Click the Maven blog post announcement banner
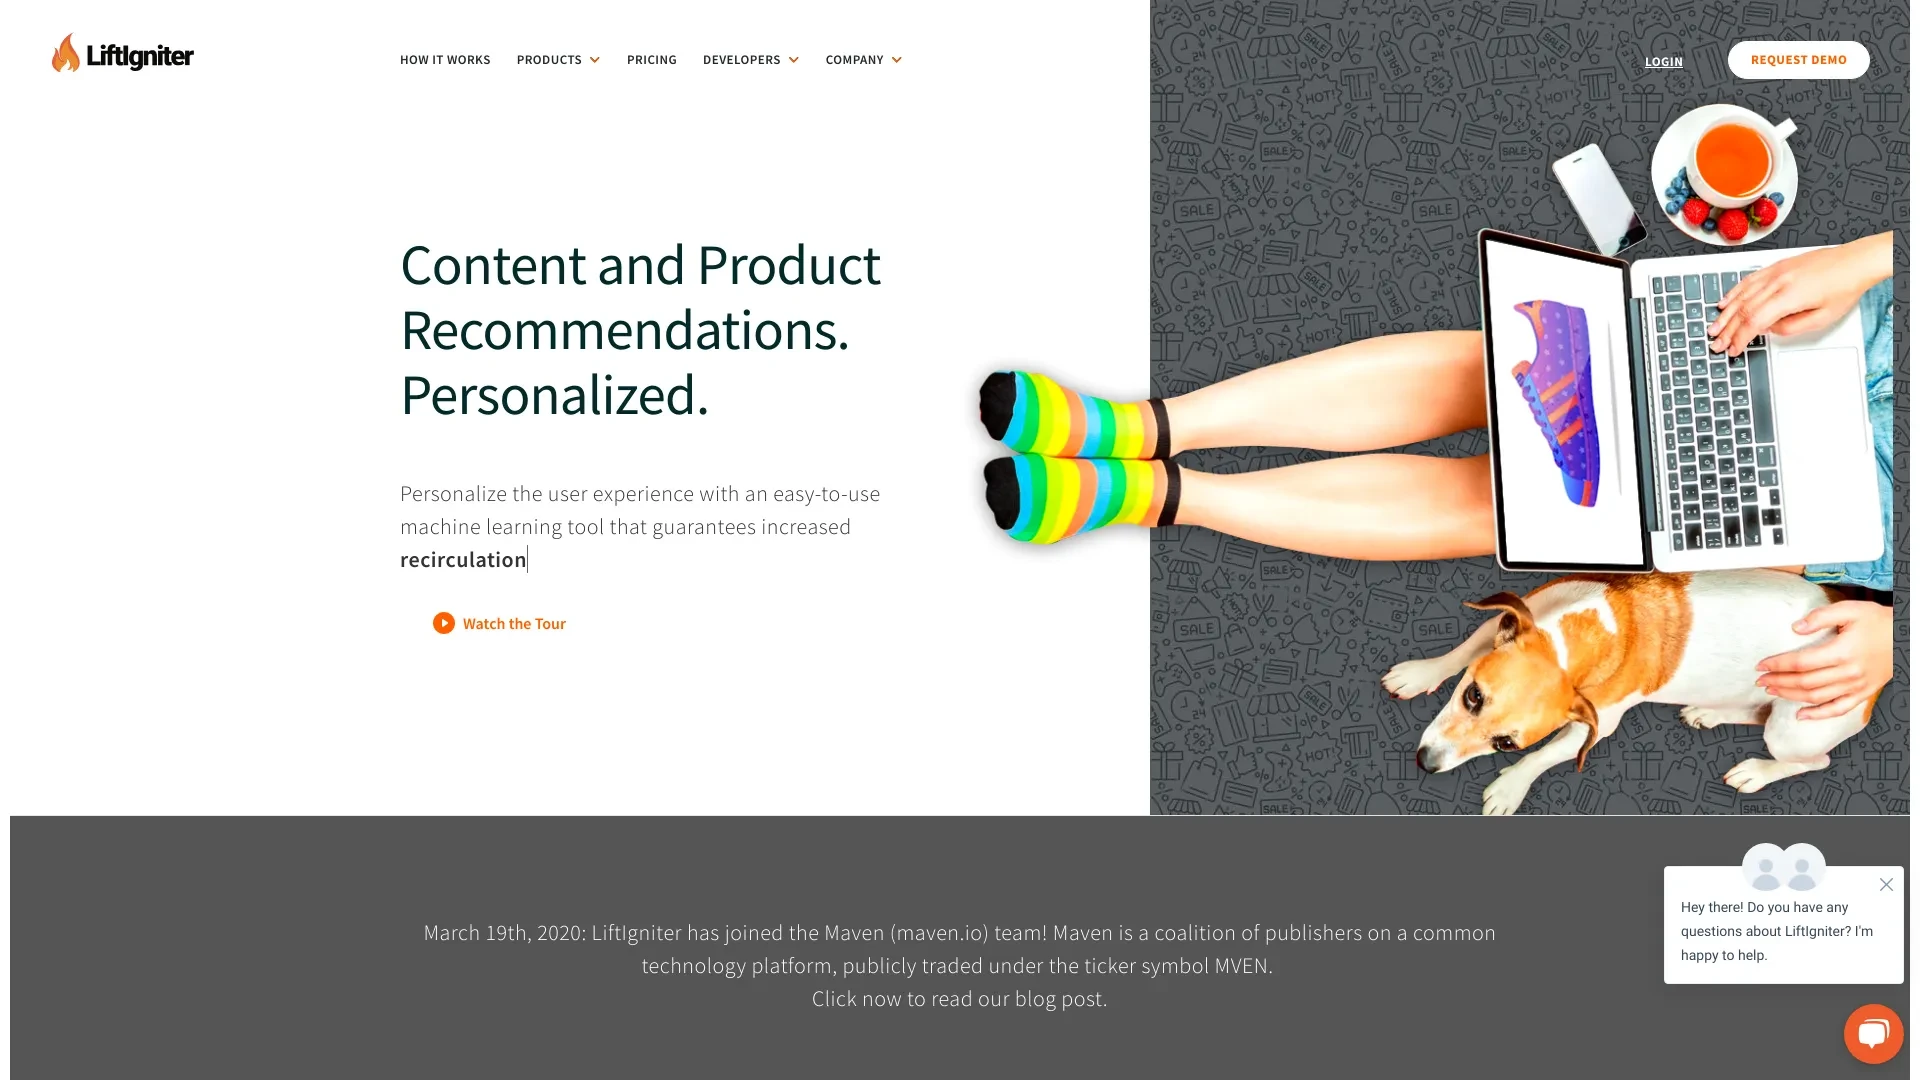 (960, 964)
